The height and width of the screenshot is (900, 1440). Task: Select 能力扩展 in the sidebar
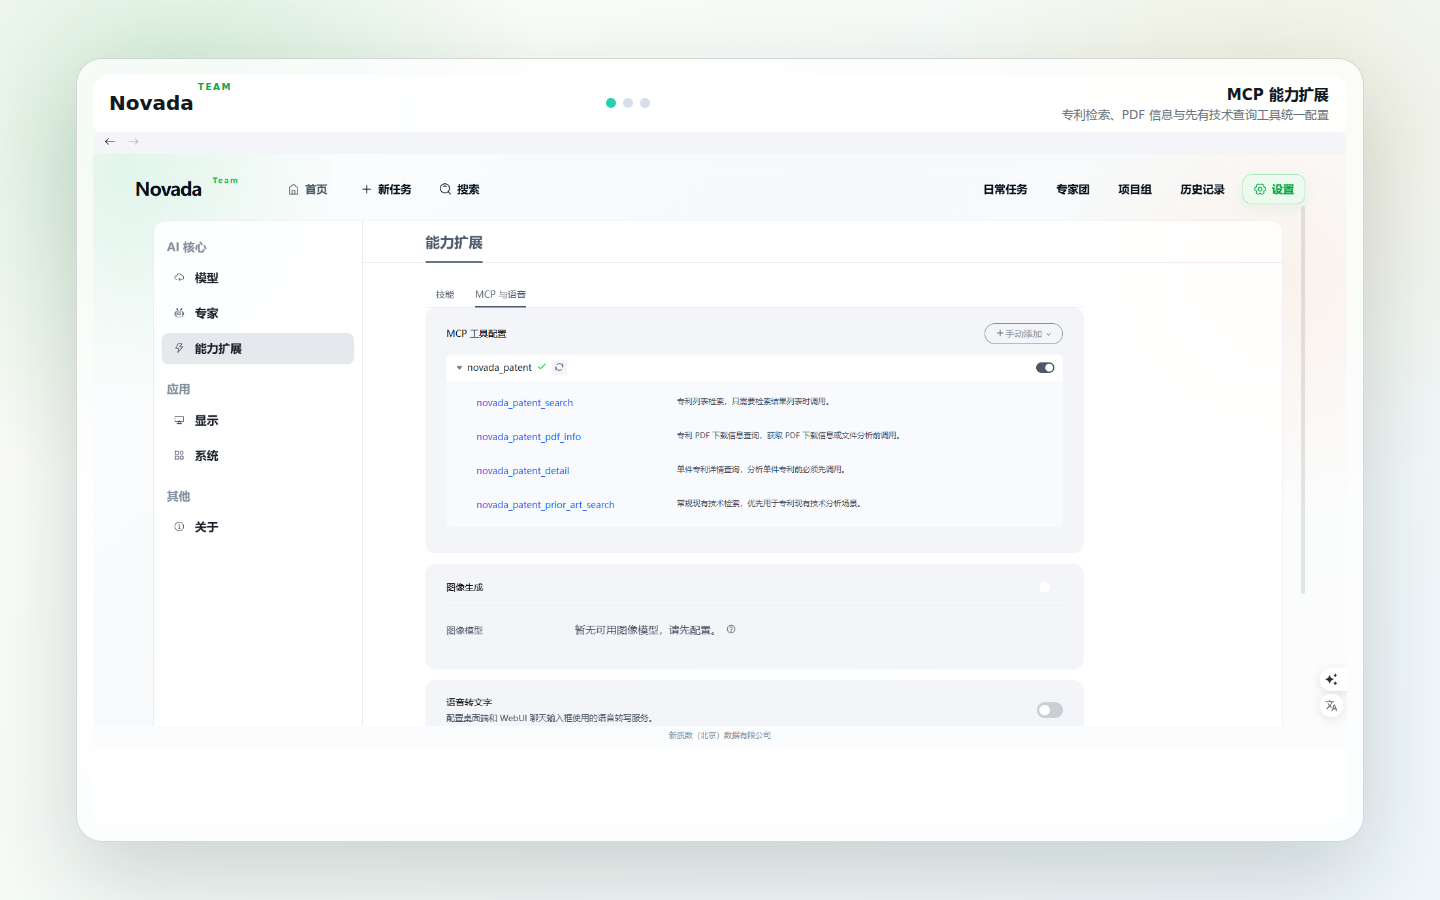(258, 348)
